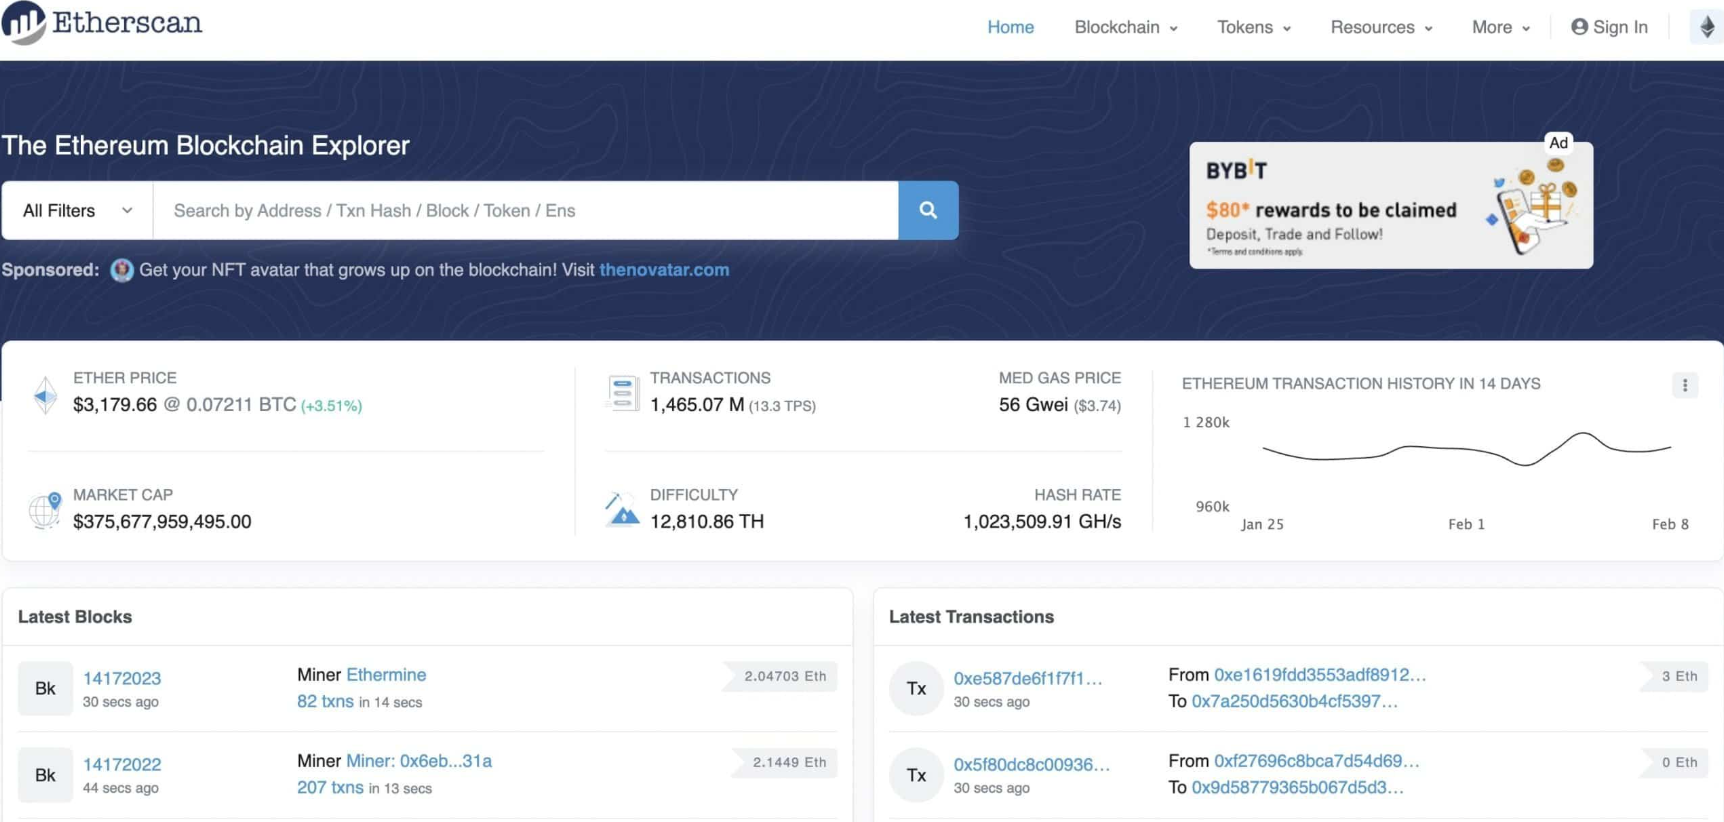Click the Bk icon for block 14172023
Image resolution: width=1724 pixels, height=822 pixels.
point(45,688)
